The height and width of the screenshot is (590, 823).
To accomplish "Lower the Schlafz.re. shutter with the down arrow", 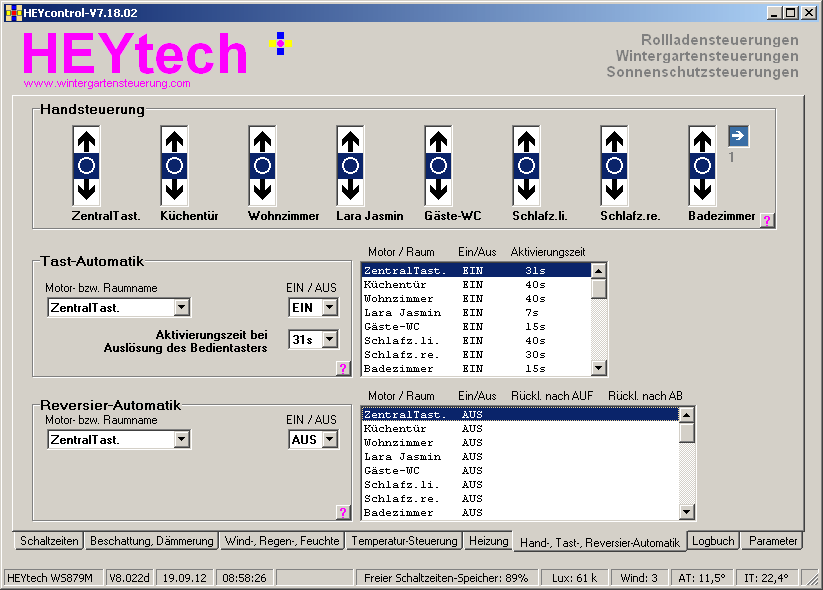I will tap(615, 192).
